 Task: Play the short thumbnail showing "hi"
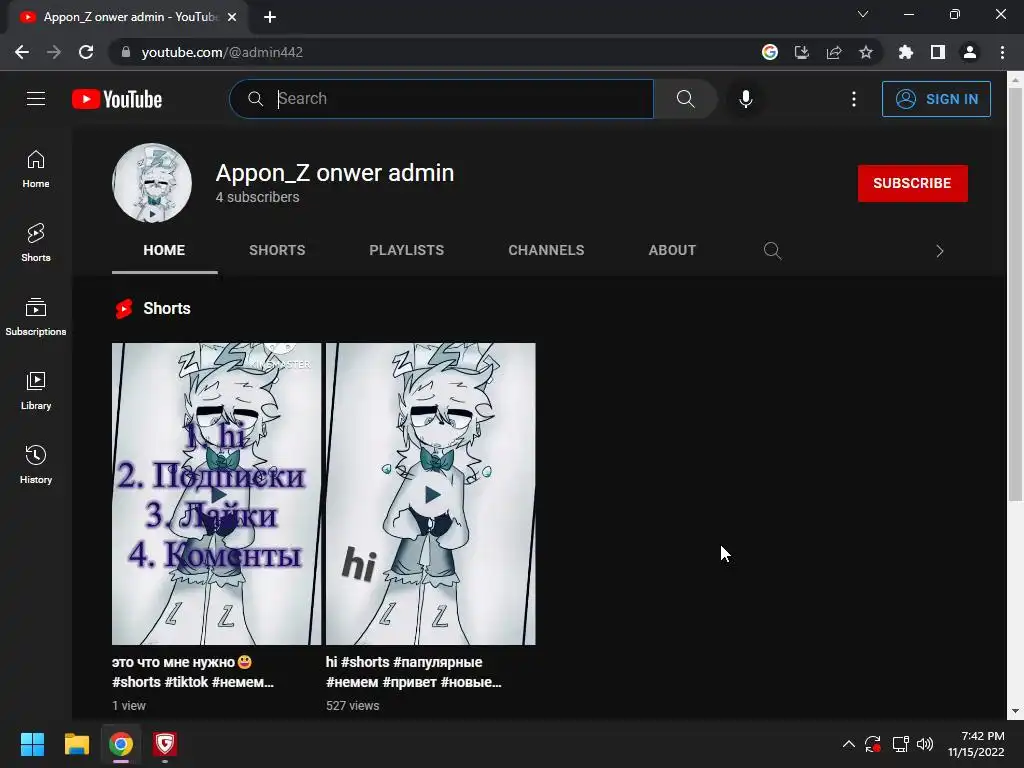click(430, 494)
